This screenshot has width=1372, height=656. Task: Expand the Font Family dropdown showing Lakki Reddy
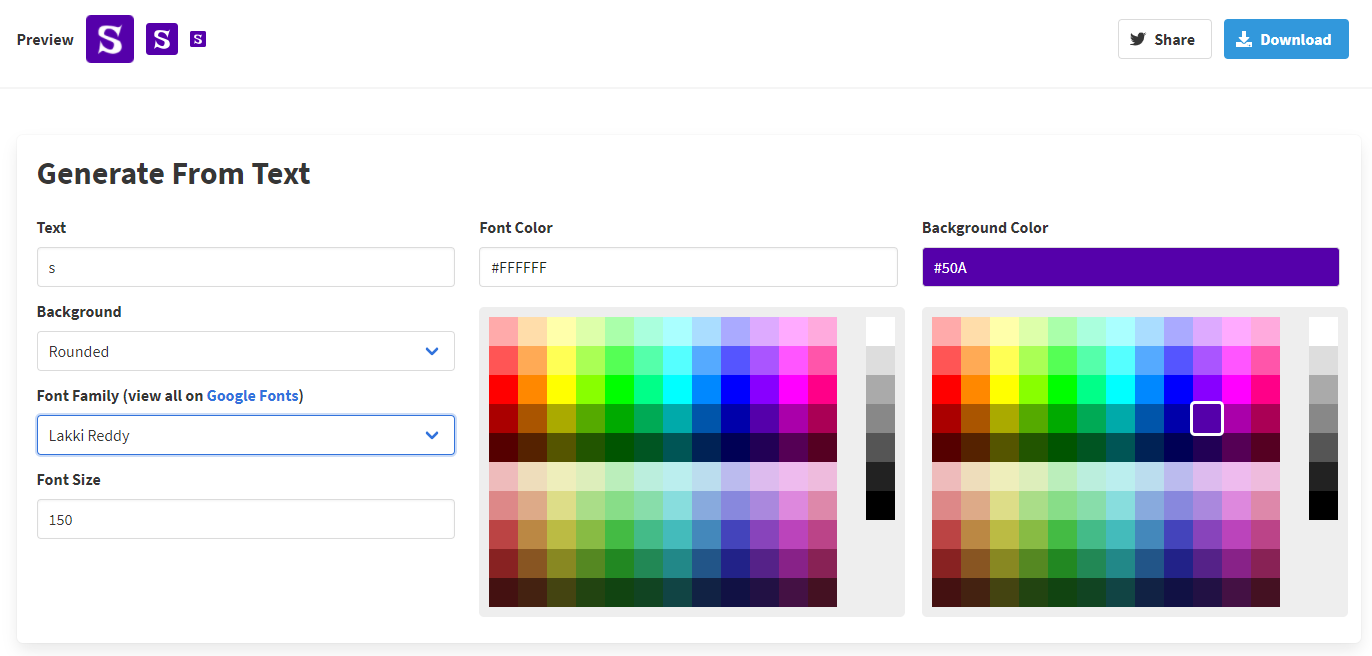pos(246,435)
